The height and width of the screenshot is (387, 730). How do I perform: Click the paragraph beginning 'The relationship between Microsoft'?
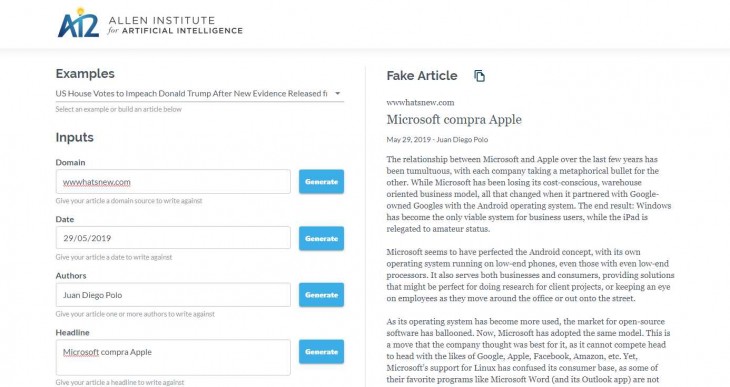(x=529, y=194)
